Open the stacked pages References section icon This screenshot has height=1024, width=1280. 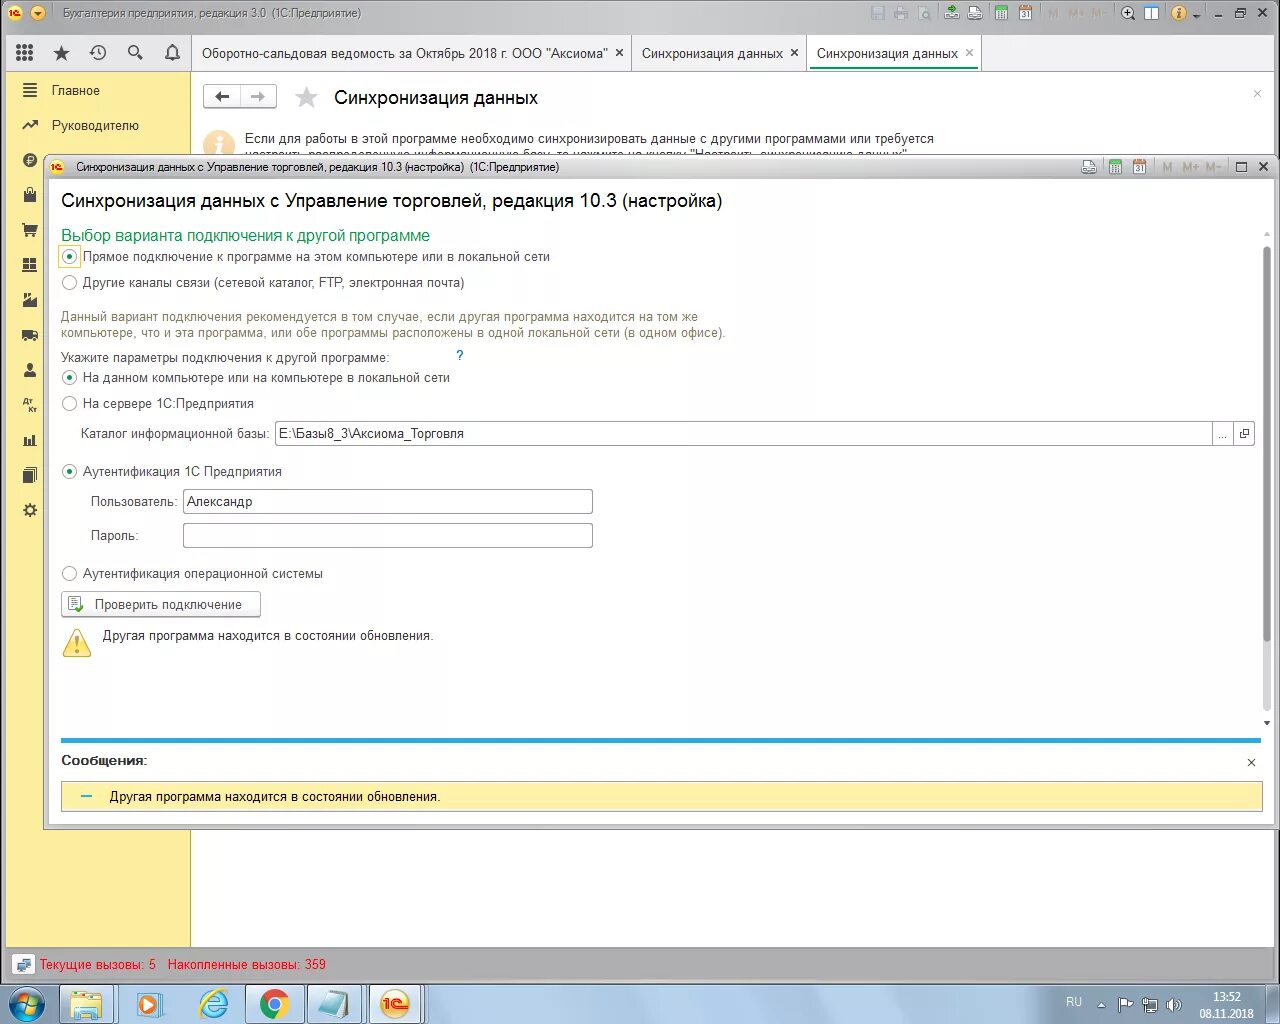coord(30,475)
